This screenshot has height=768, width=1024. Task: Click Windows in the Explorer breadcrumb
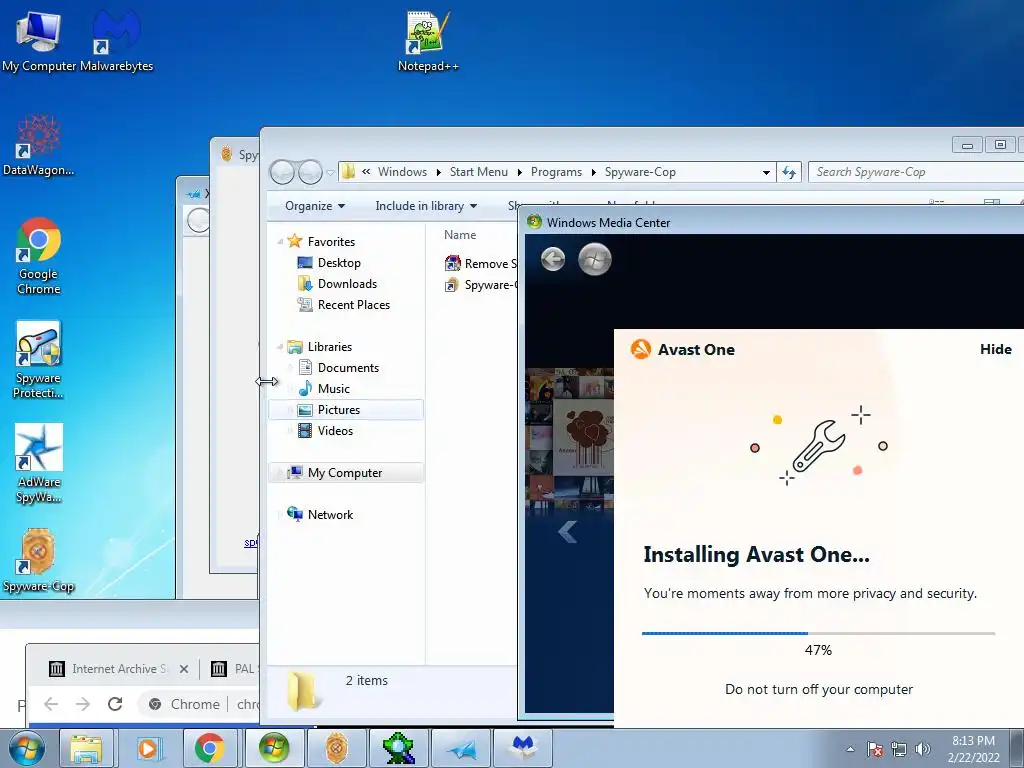pyautogui.click(x=402, y=172)
